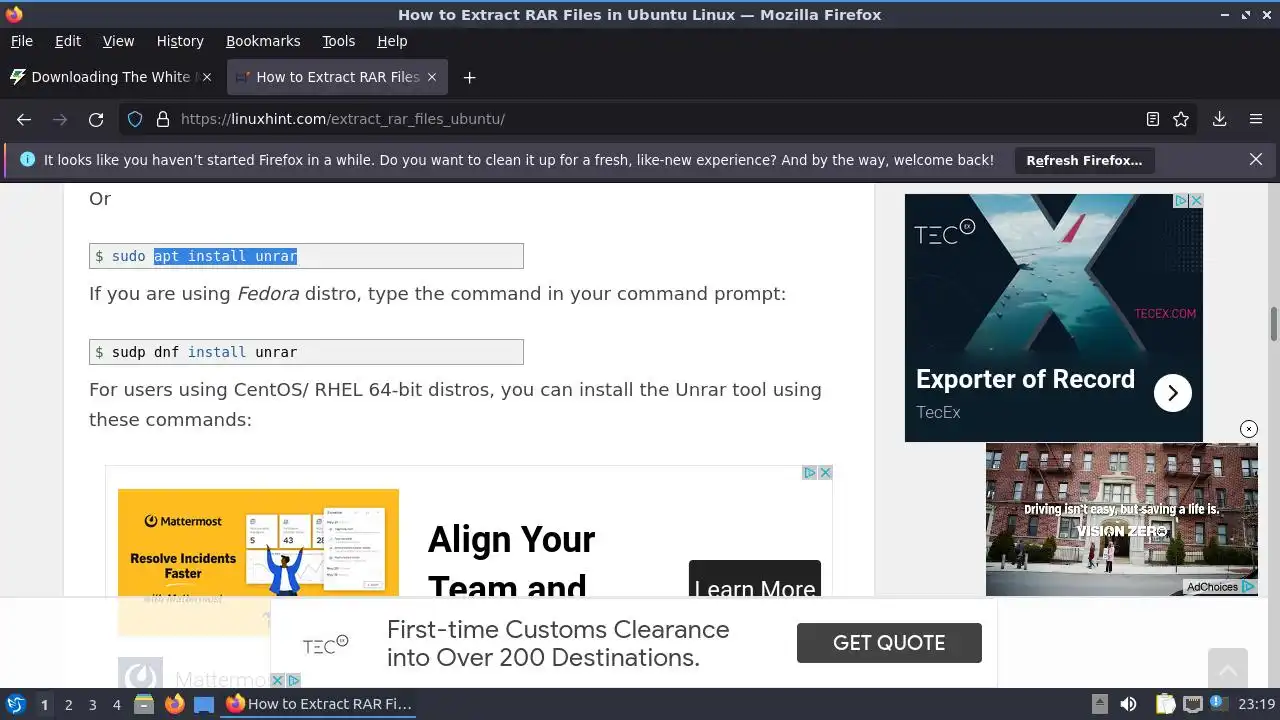
Task: Click the italic word 'Fedora'
Action: [268, 294]
